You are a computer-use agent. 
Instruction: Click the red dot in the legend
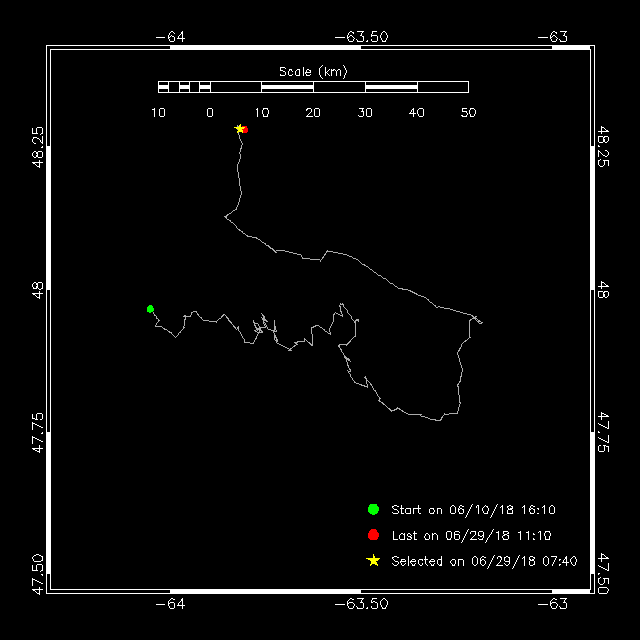(x=373, y=535)
